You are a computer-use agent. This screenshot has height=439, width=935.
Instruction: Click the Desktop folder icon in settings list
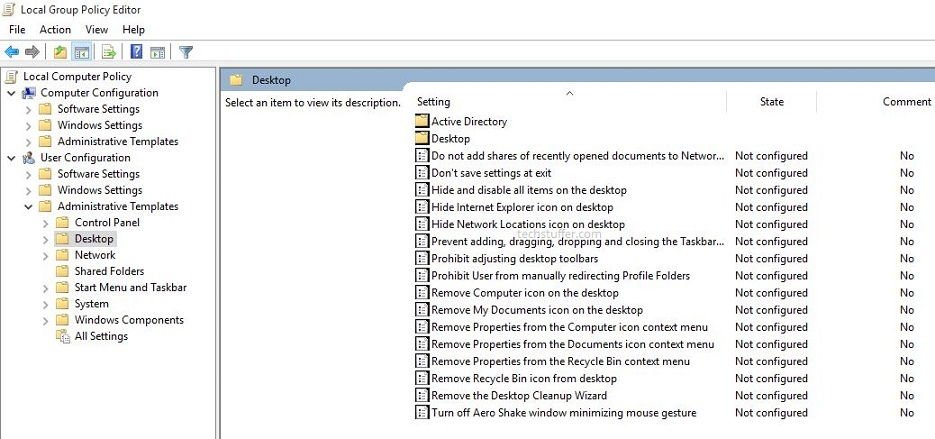(x=422, y=138)
